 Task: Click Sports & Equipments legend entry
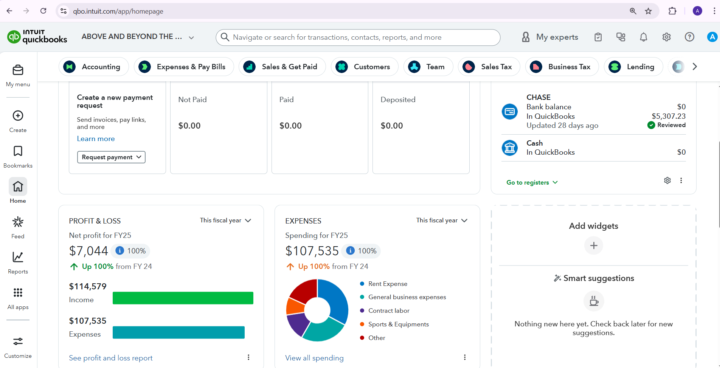(x=394, y=324)
